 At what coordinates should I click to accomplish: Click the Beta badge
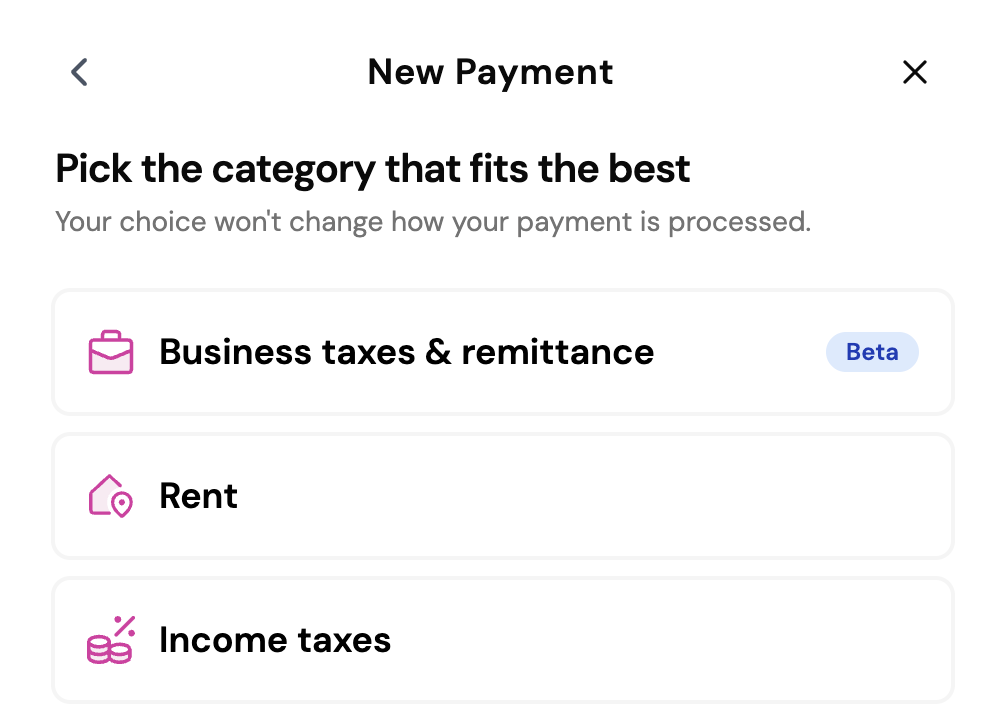coord(872,352)
